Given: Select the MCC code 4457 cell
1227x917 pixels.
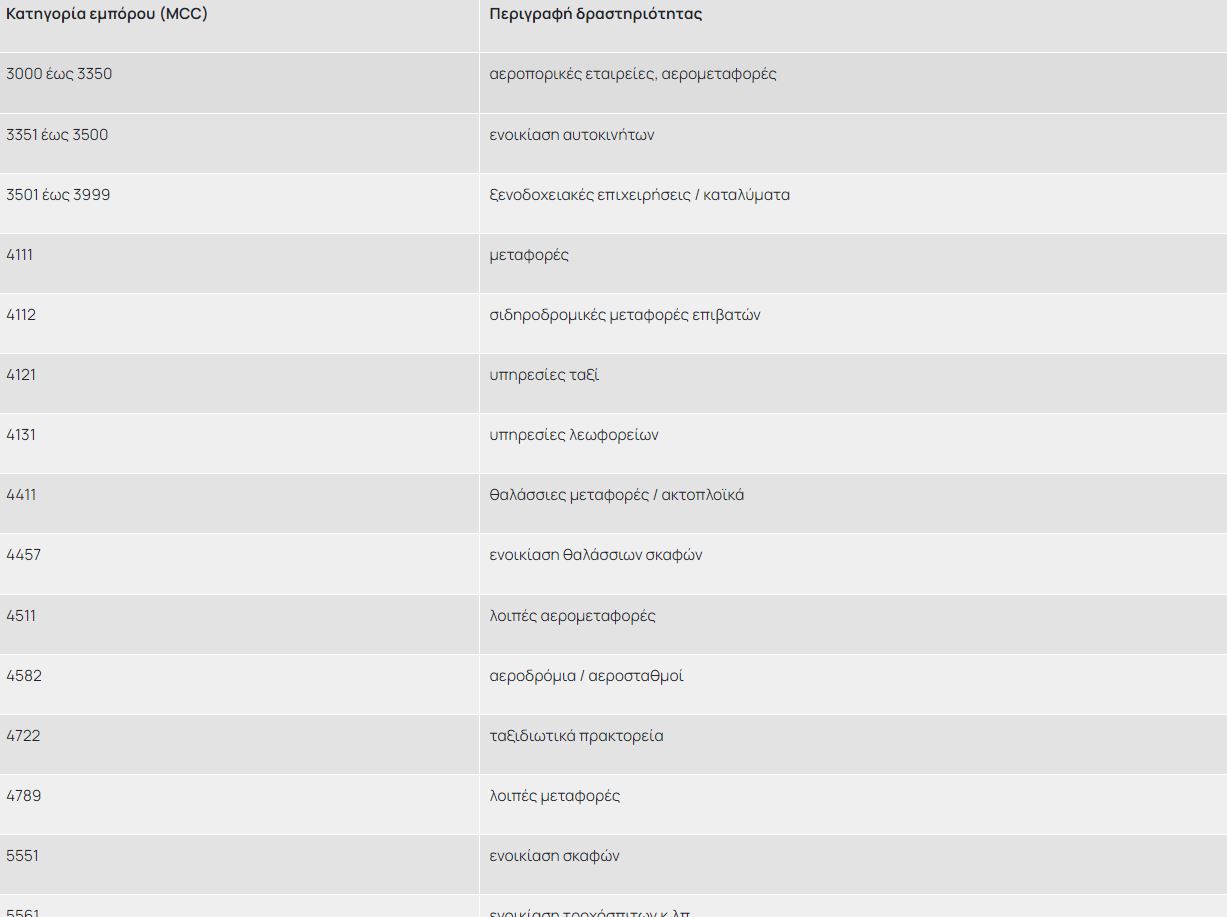Looking at the screenshot, I should [24, 555].
